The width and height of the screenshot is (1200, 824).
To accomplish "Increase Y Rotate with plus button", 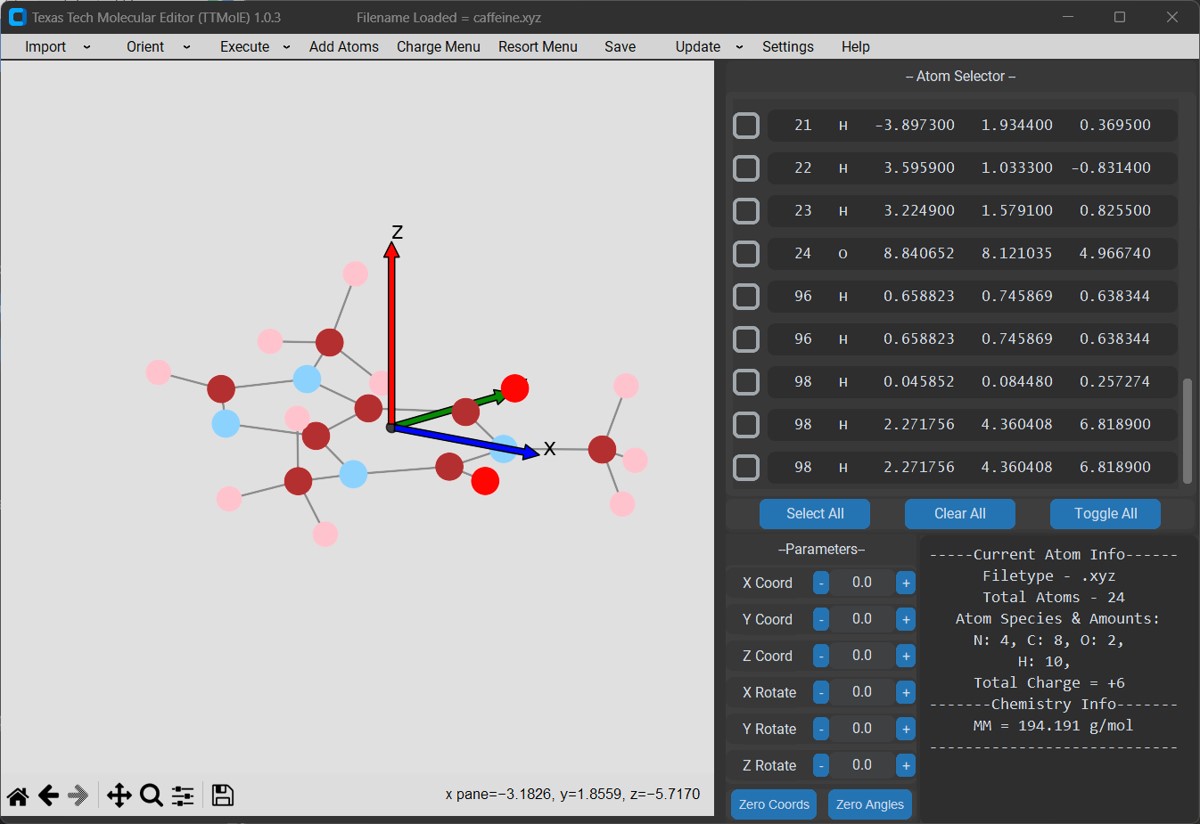I will tap(905, 729).
